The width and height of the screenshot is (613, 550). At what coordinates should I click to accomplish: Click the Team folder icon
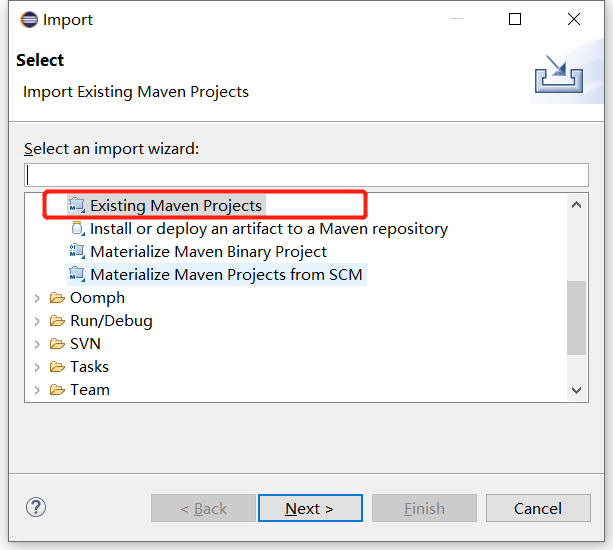click(57, 390)
